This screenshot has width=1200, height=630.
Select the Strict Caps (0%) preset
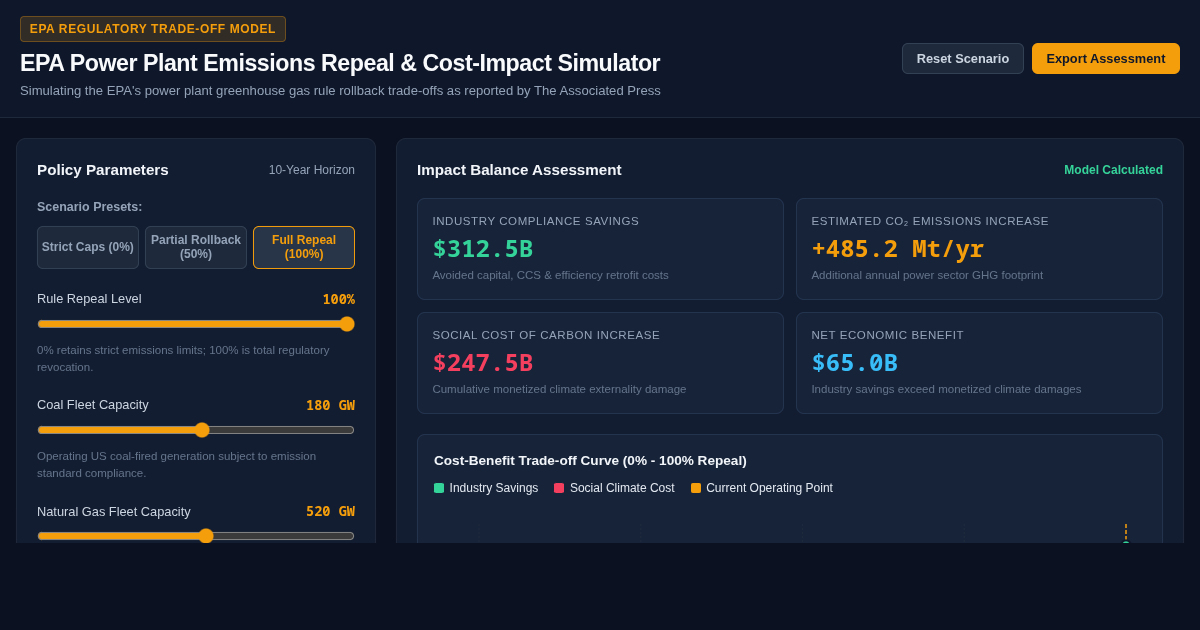[x=88, y=247]
